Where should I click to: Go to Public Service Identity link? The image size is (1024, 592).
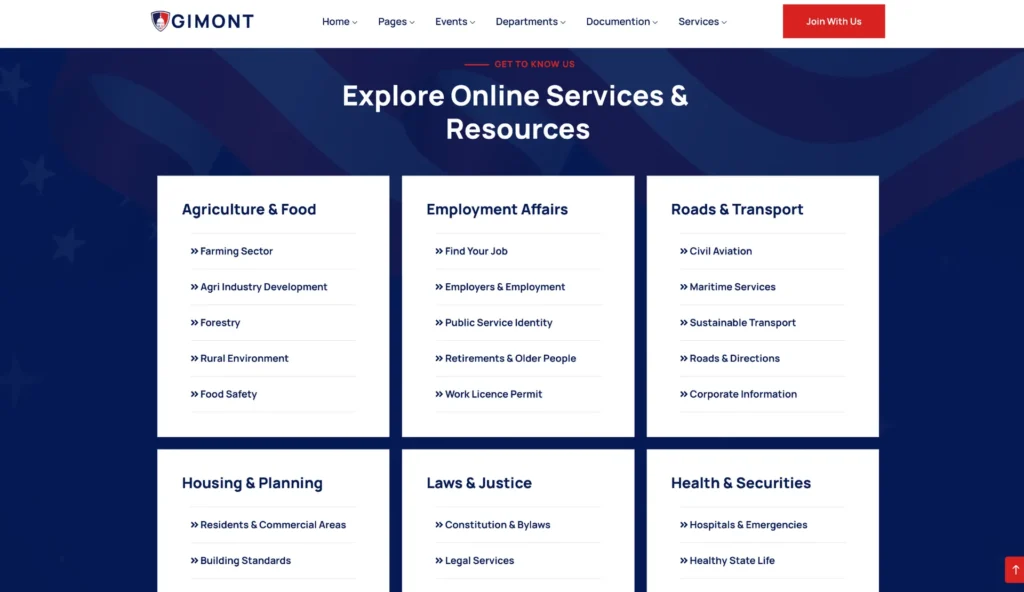click(x=498, y=323)
